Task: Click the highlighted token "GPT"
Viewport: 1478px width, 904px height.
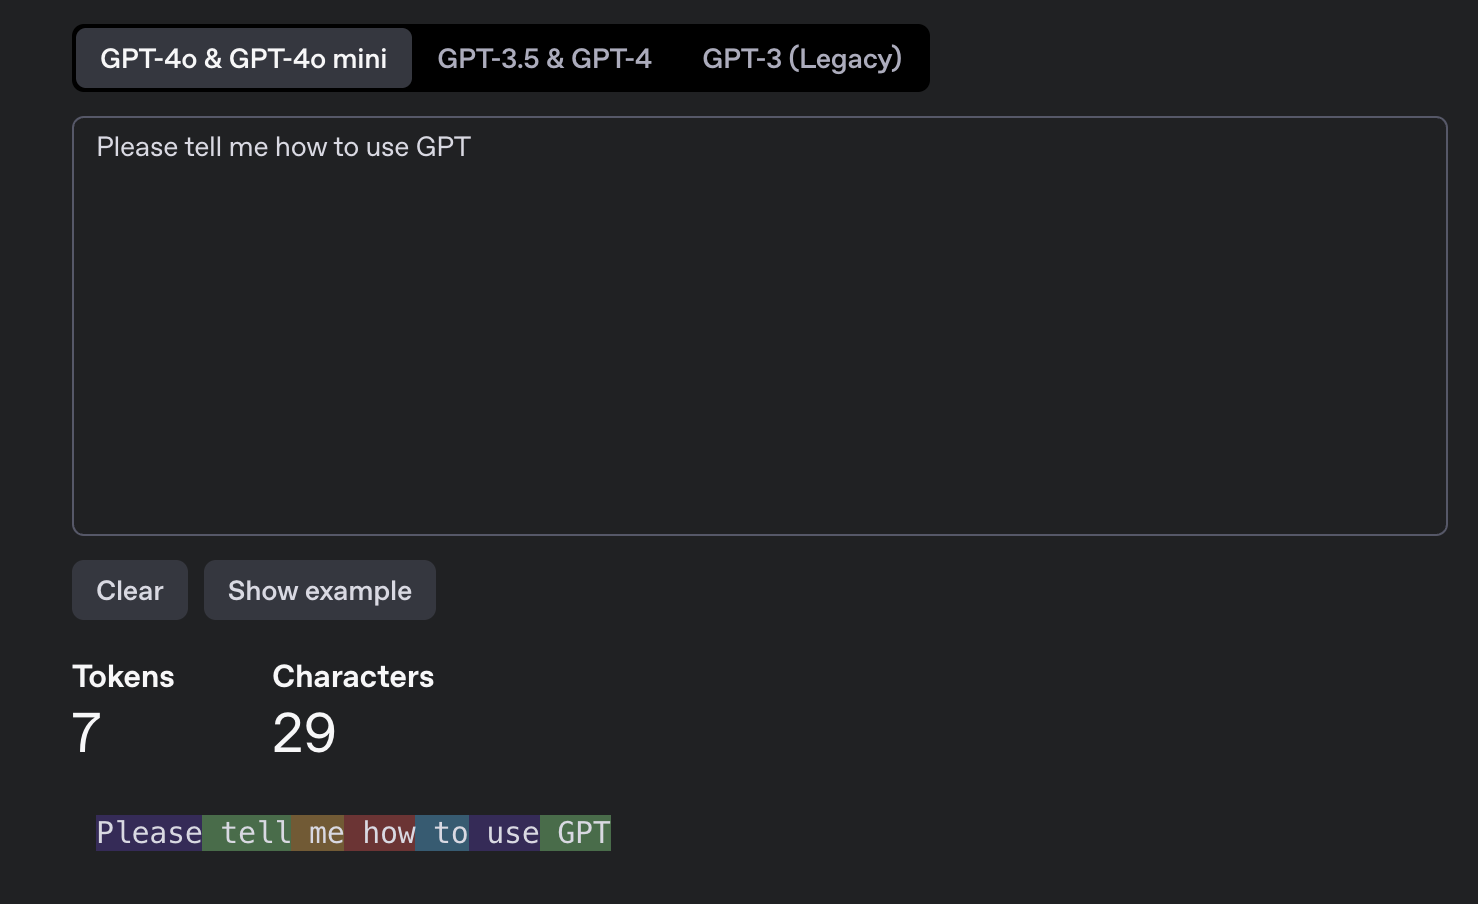Action: (x=576, y=833)
